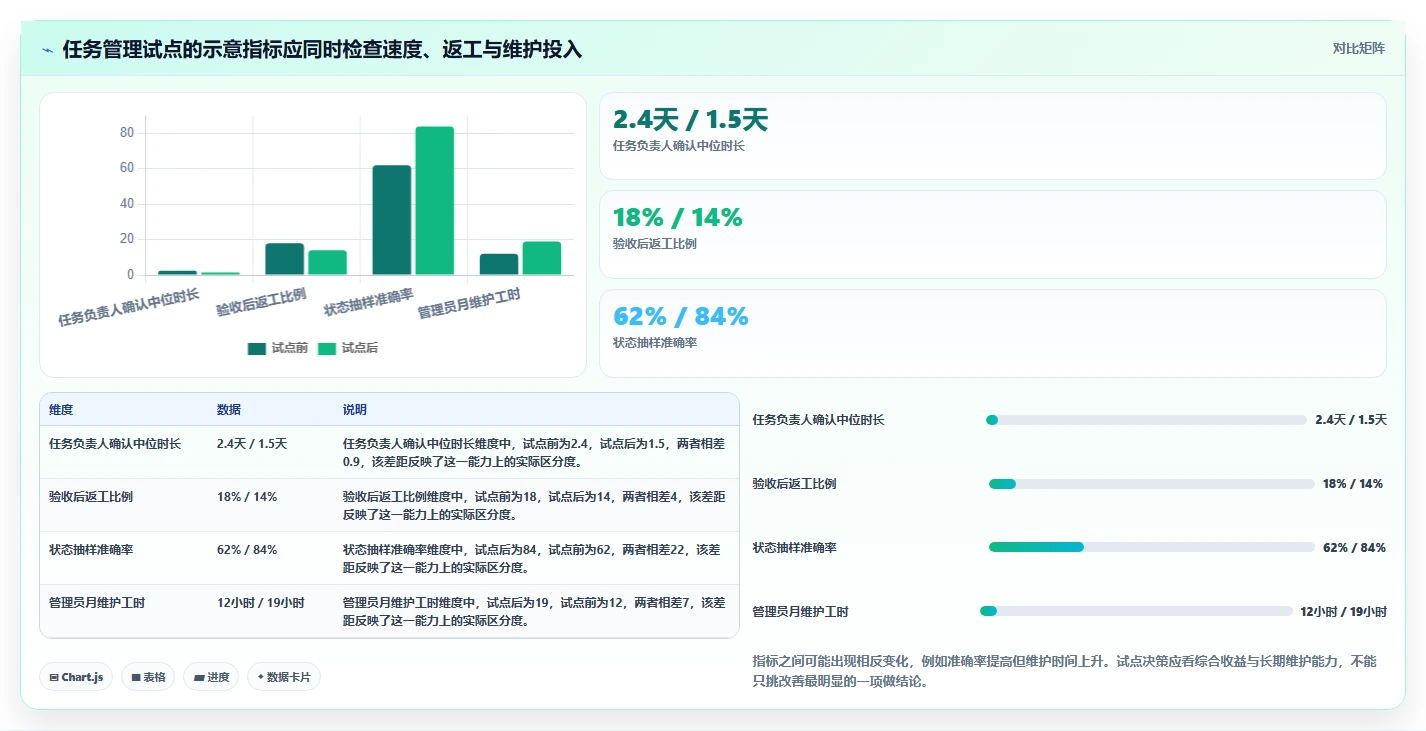Click the 说明 column header
1426x731 pixels.
[x=355, y=410]
